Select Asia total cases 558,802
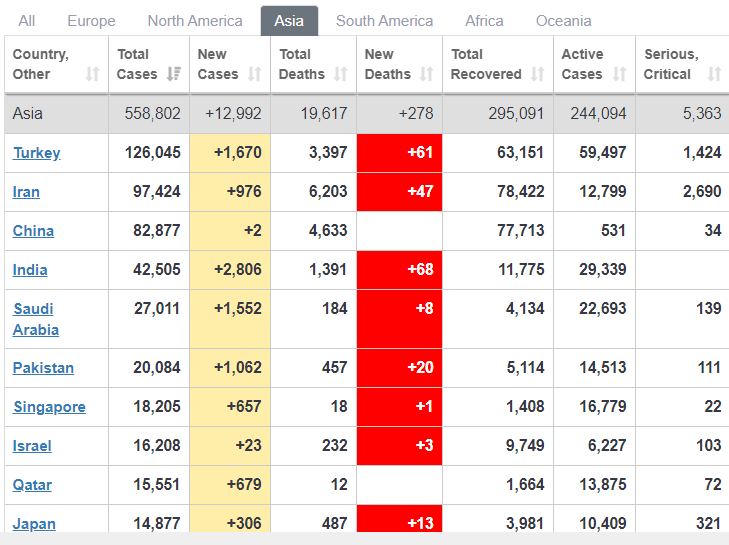Viewport: 729px width, 545px height. coord(152,113)
